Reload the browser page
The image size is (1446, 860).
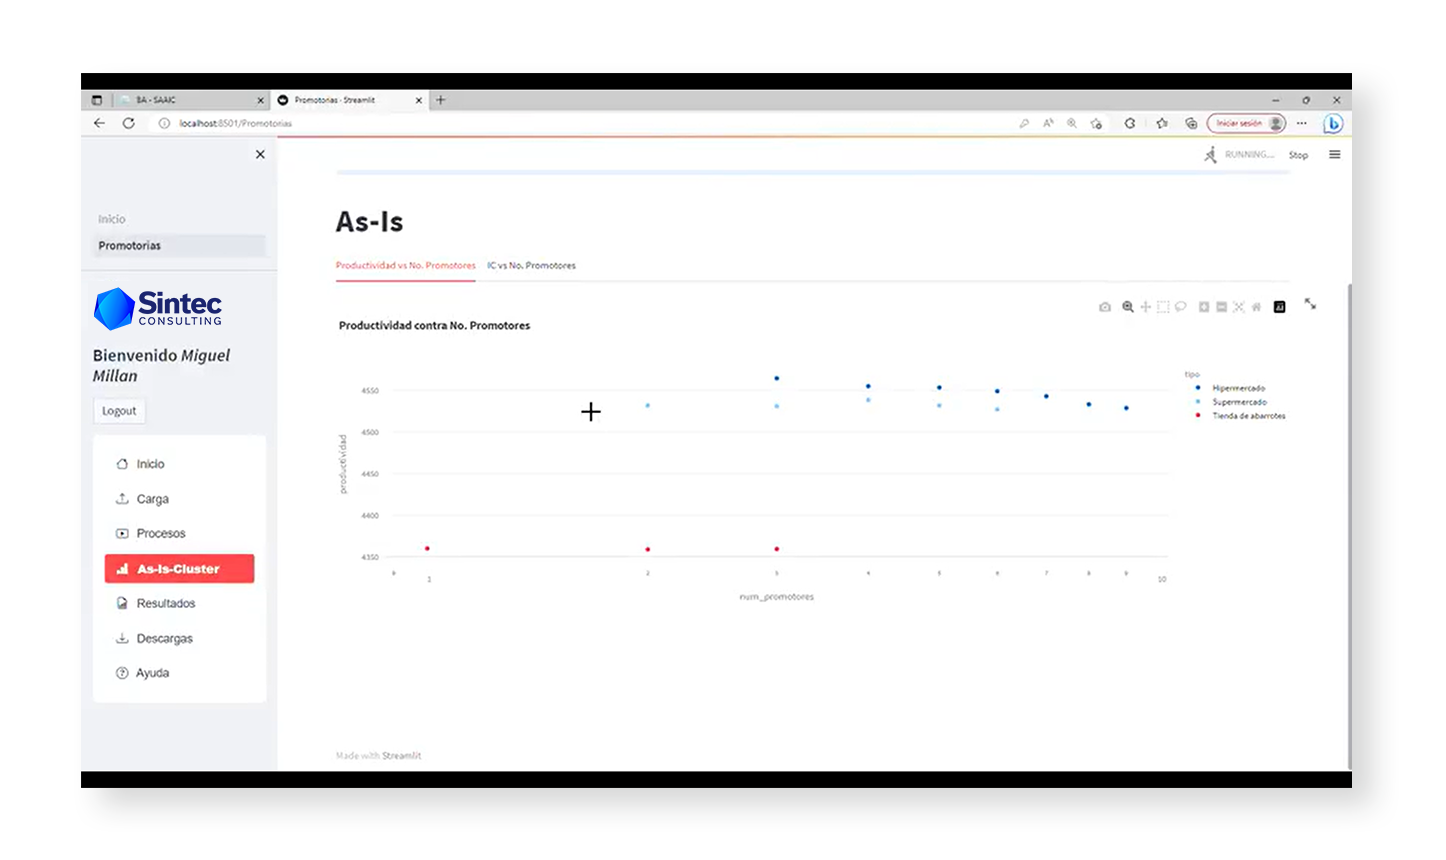129,123
